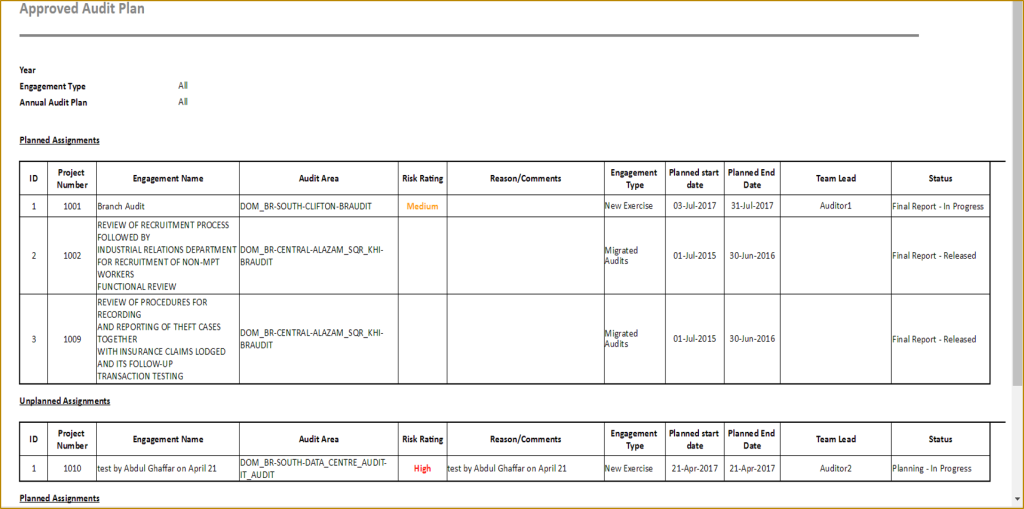Screen dimensions: 1024x509
Task: Click project number 1001 cell
Action: pyautogui.click(x=72, y=206)
